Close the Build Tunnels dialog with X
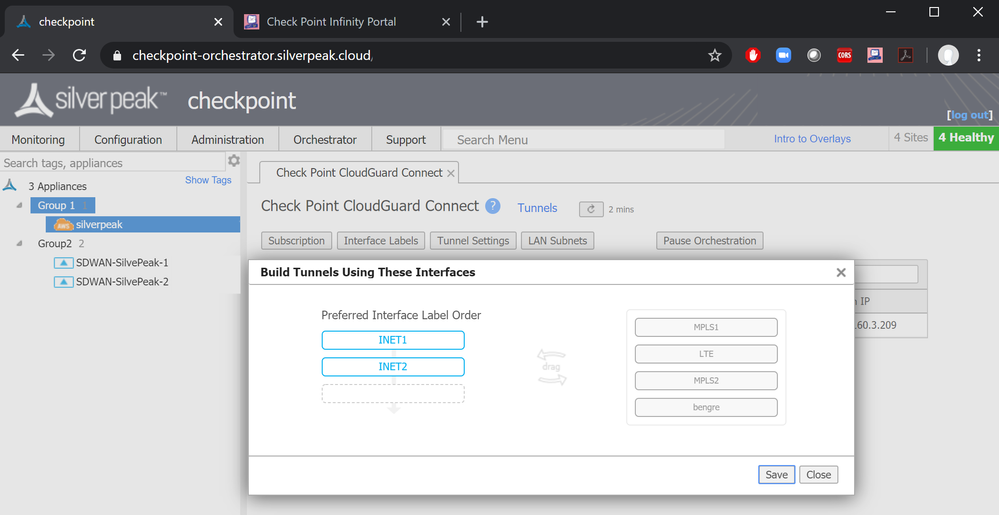Viewport: 999px width, 515px height. (841, 272)
